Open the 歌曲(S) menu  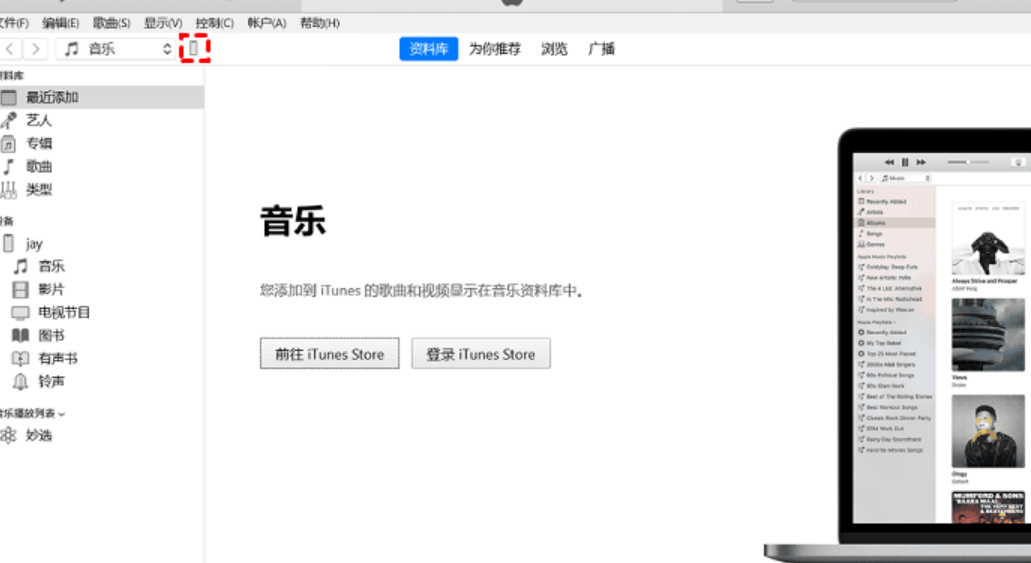click(x=111, y=23)
